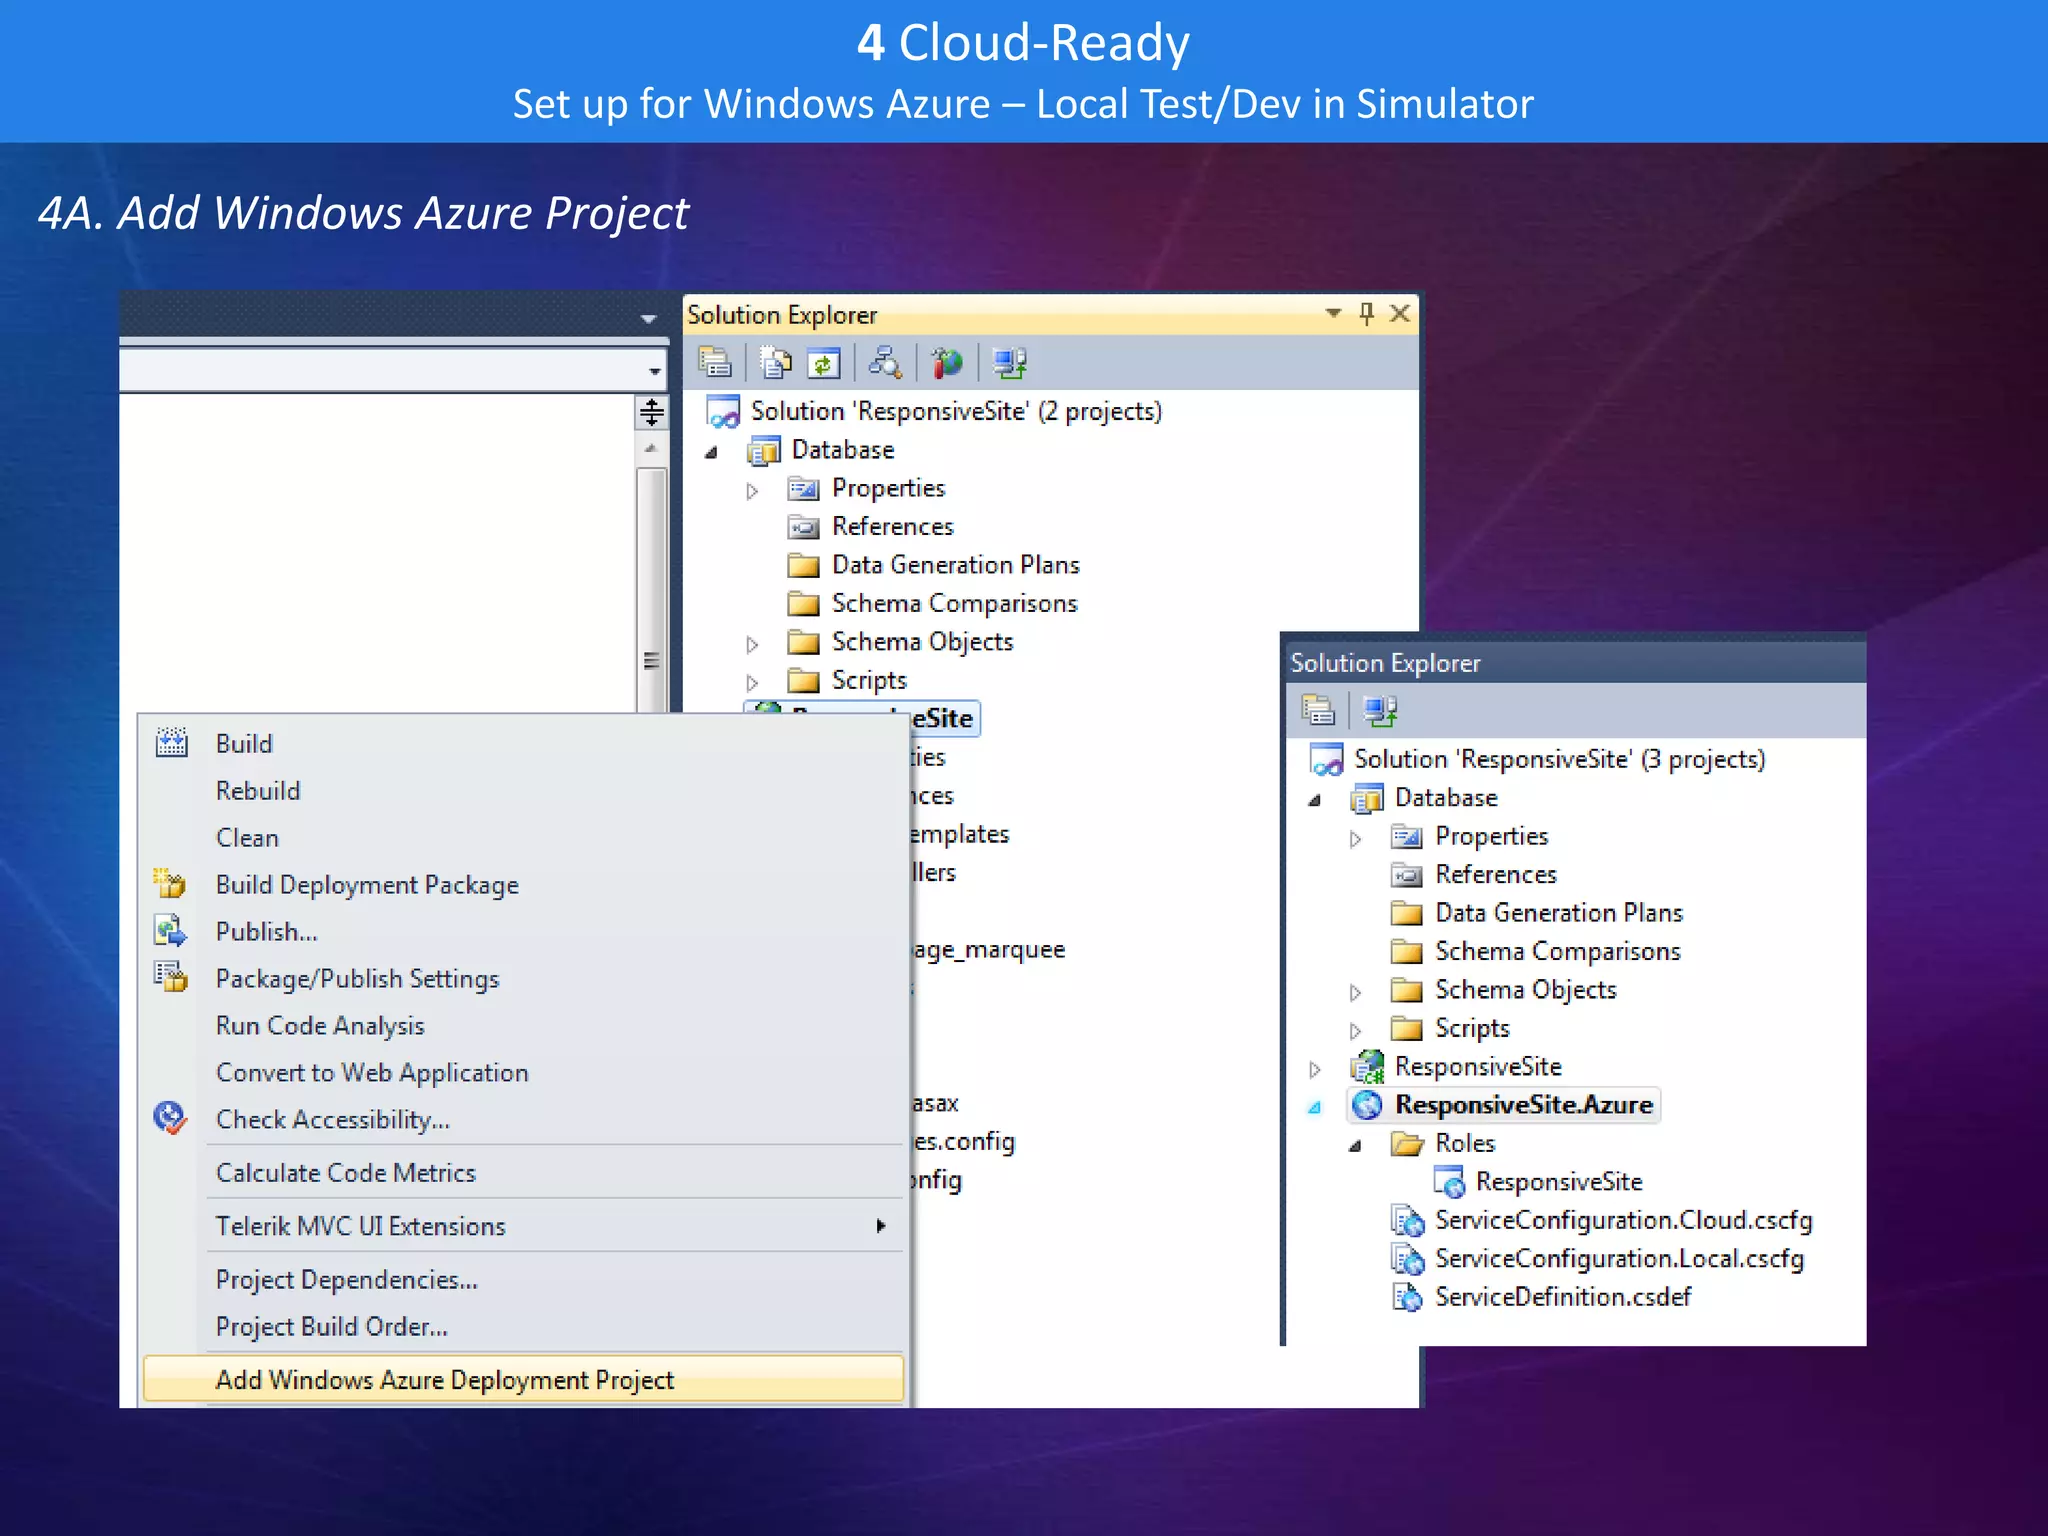Click the editor split-window handle icon
Image resolution: width=2048 pixels, height=1536 pixels.
point(651,412)
